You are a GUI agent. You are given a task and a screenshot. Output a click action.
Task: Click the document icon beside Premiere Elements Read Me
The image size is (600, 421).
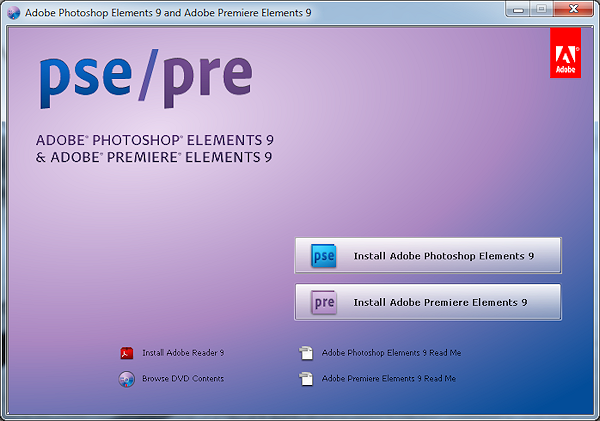tap(305, 379)
